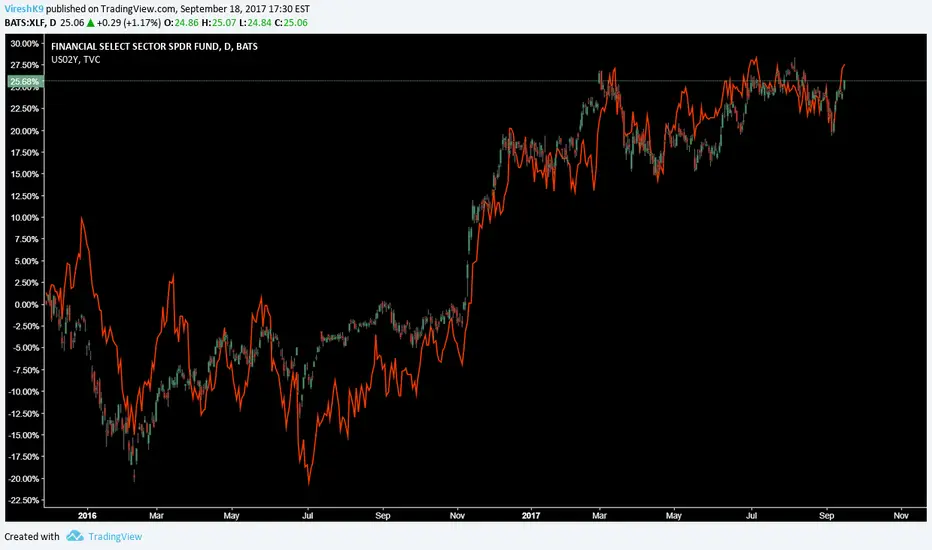Click the TradingView cloud logo icon
The image size is (932, 550).
pyautogui.click(x=75, y=536)
